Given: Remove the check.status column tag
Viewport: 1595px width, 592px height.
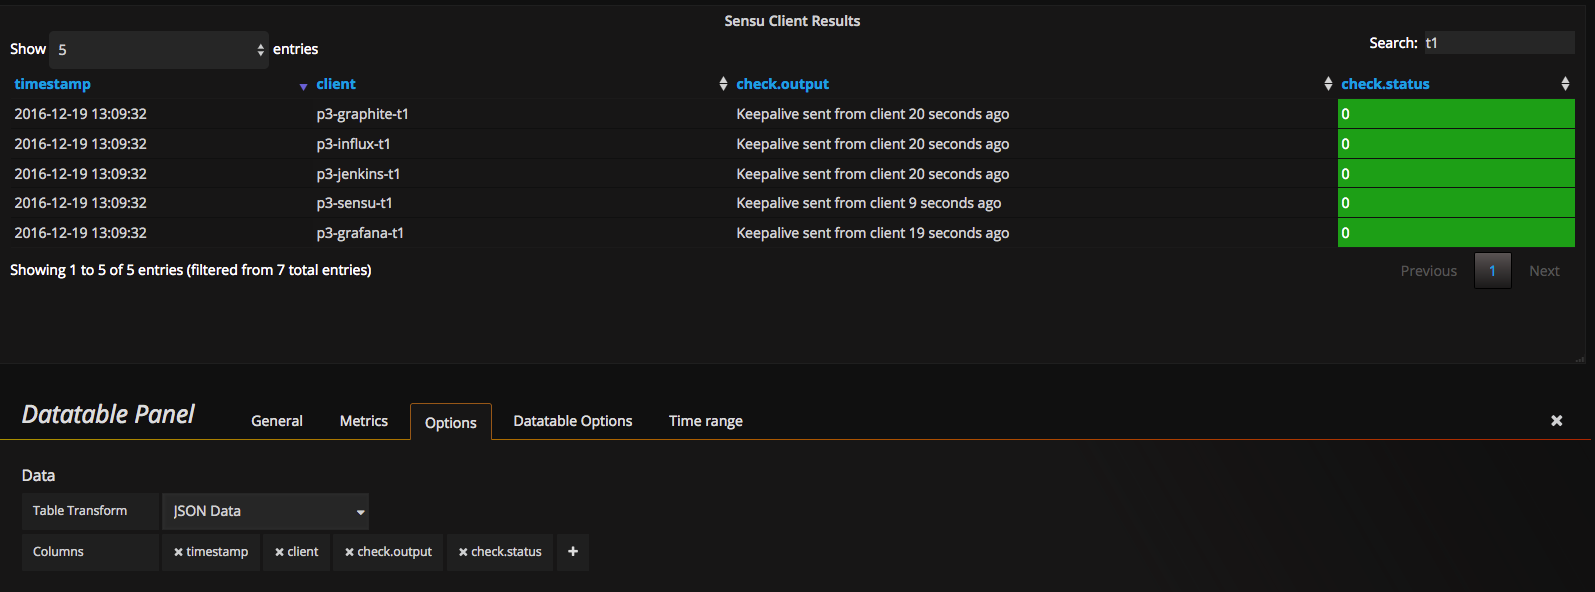Looking at the screenshot, I should [x=463, y=552].
